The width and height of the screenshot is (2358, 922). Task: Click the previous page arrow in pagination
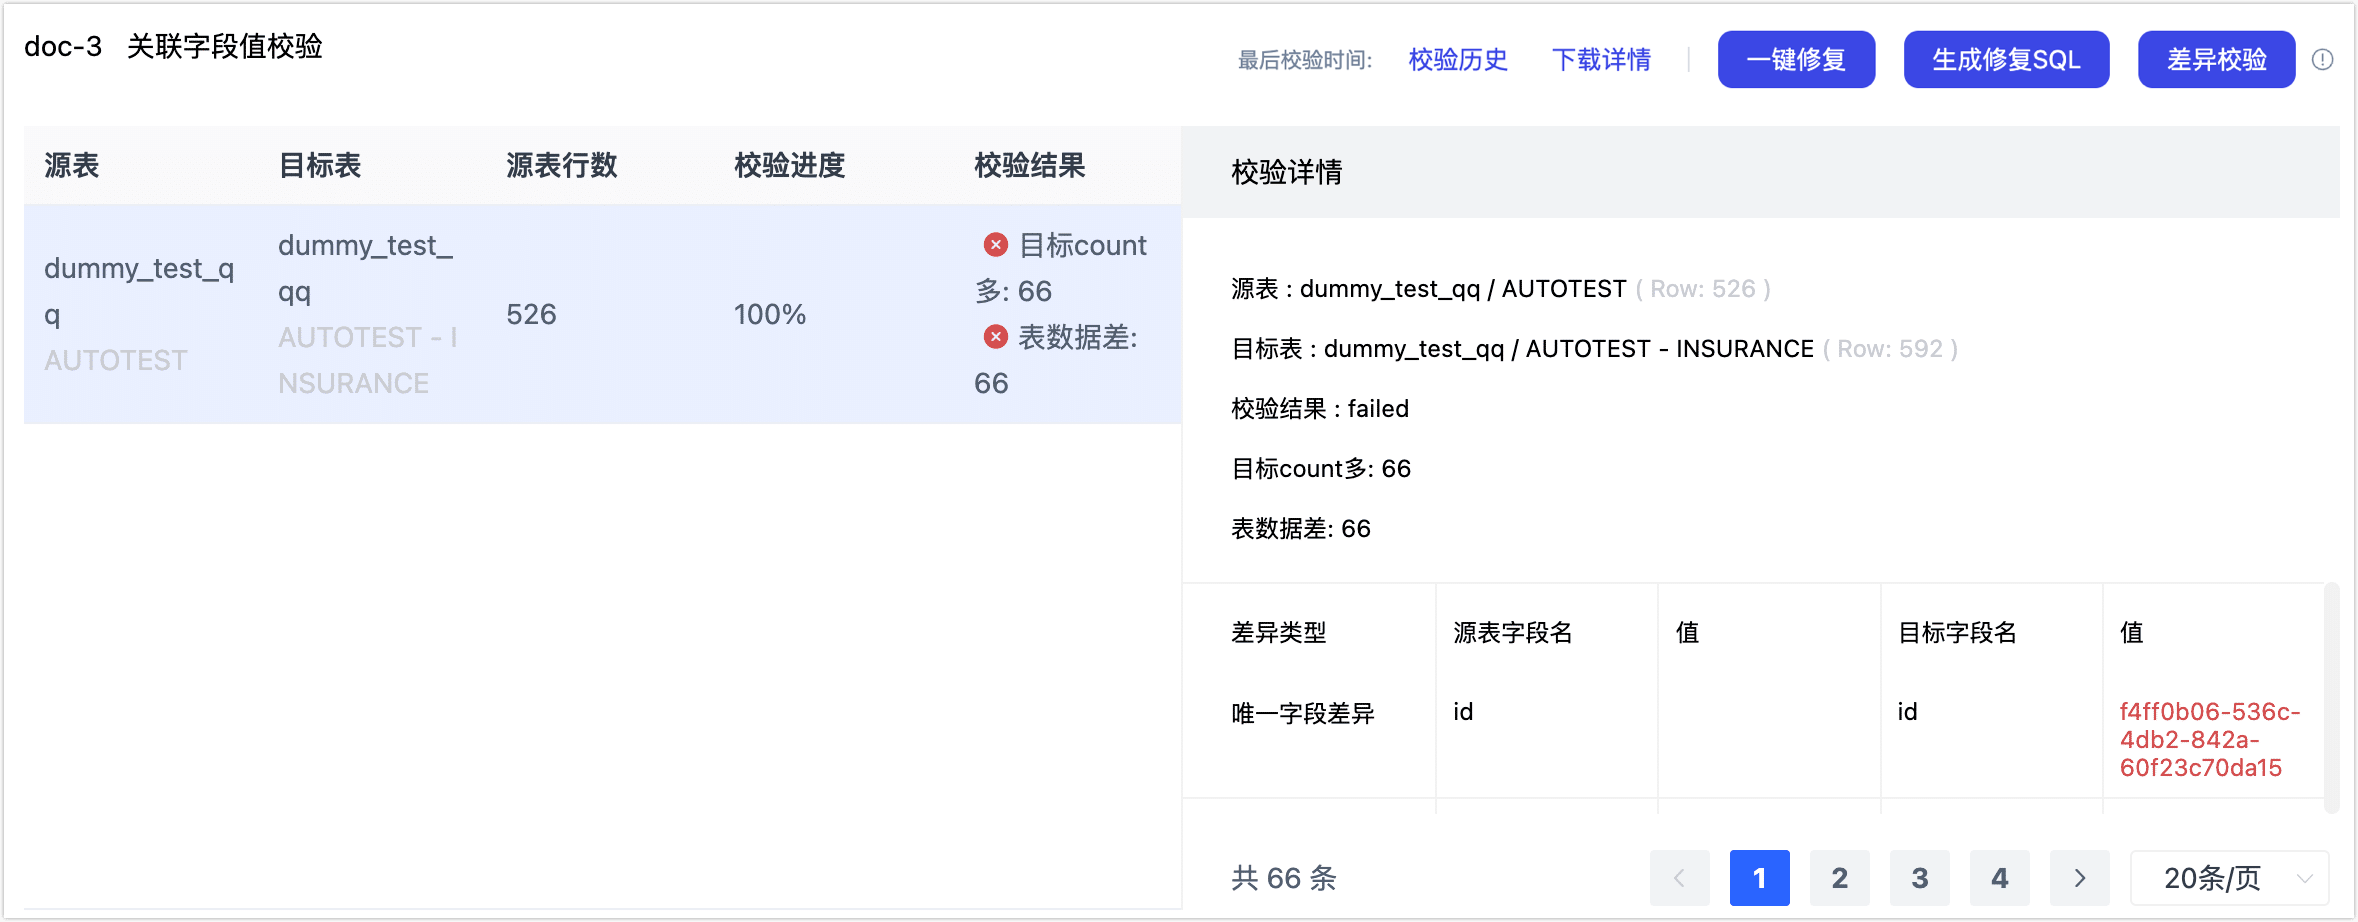tap(1679, 878)
